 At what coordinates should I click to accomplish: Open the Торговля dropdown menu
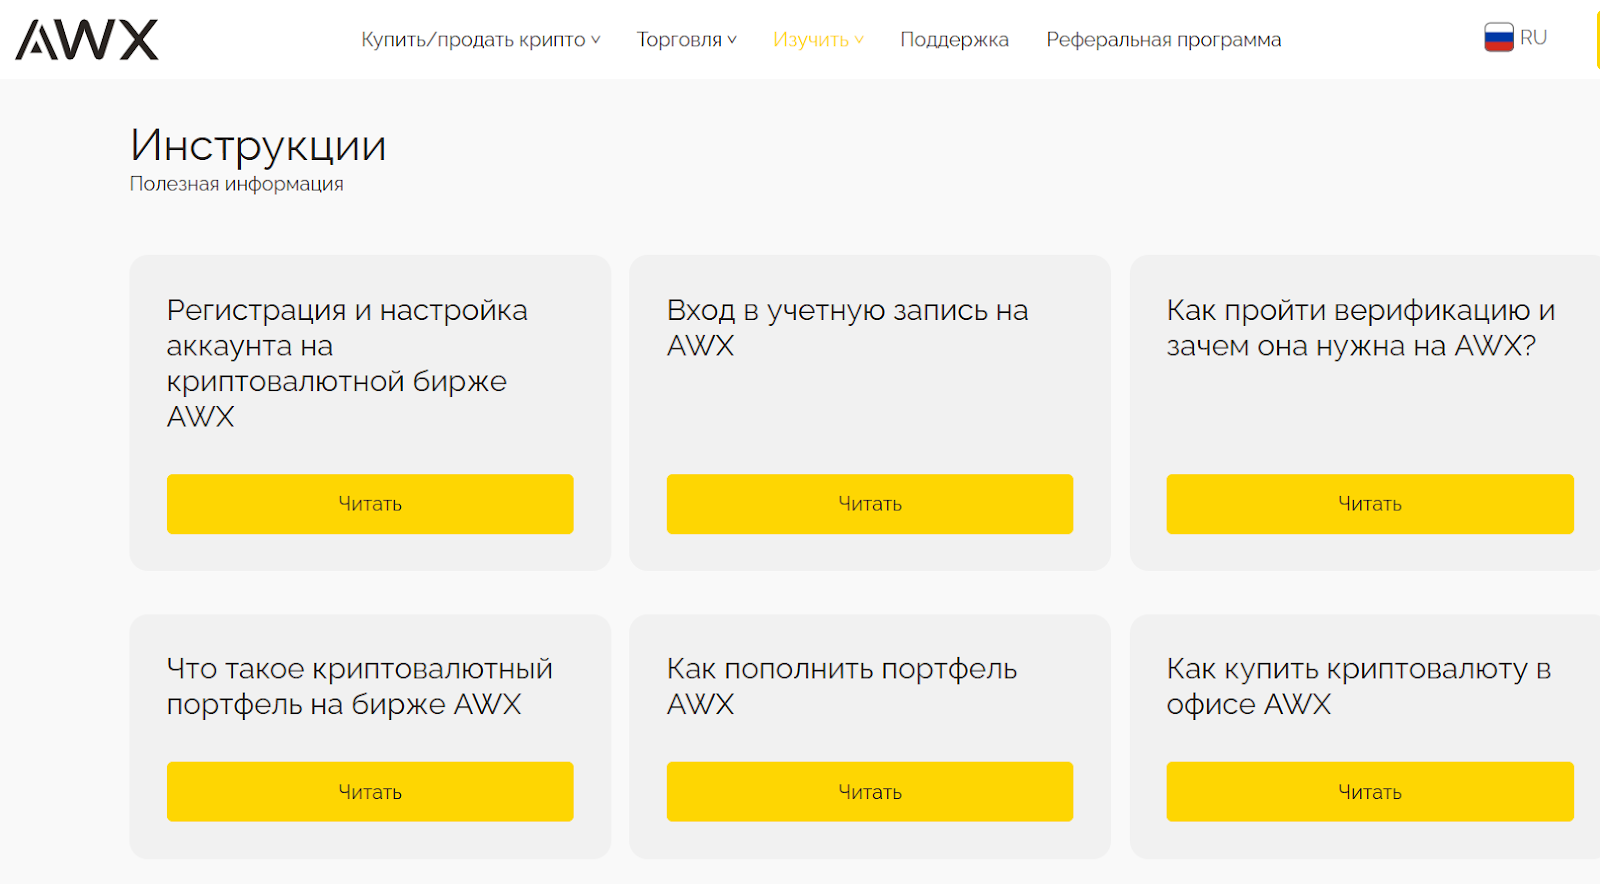[686, 40]
